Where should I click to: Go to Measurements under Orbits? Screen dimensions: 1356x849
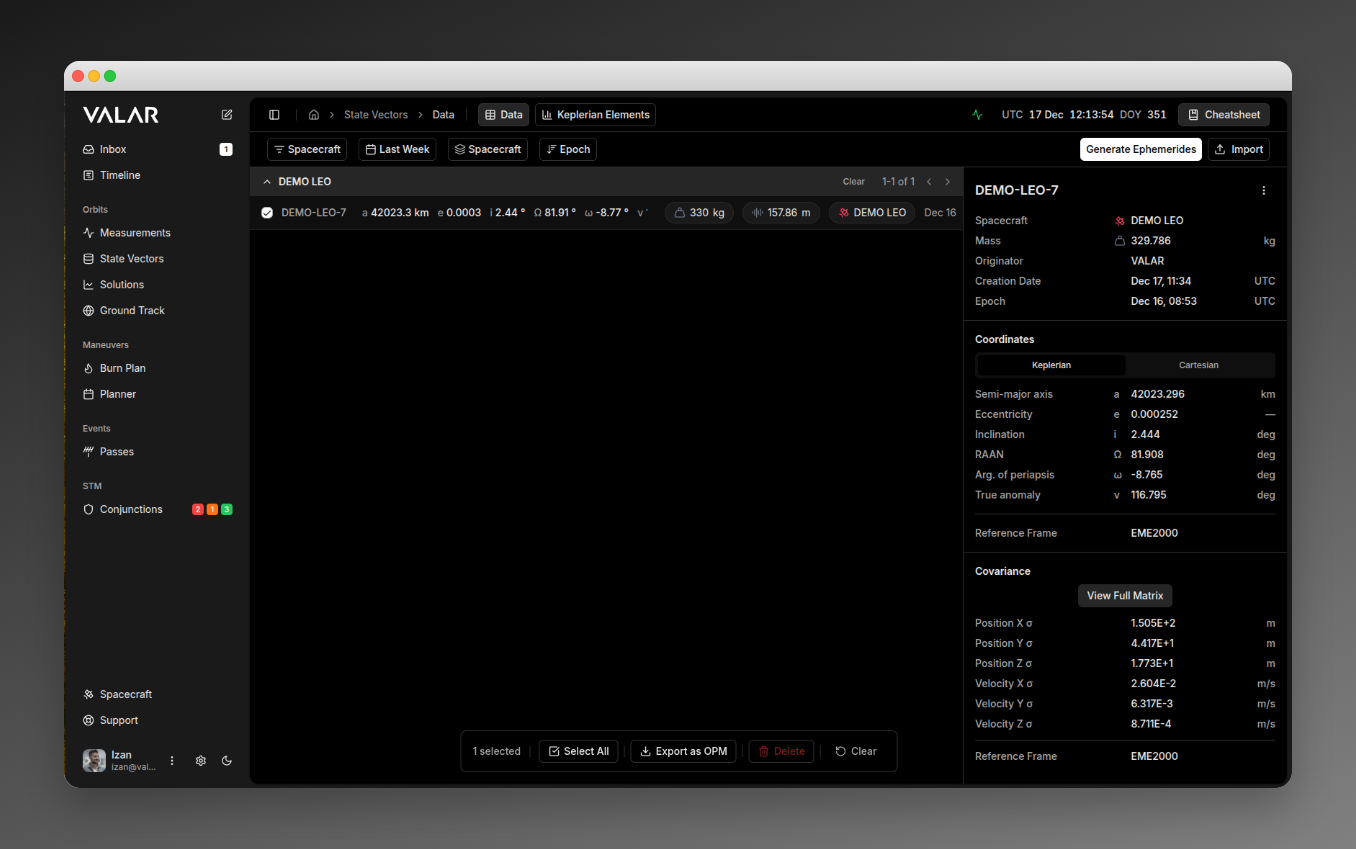coord(135,233)
